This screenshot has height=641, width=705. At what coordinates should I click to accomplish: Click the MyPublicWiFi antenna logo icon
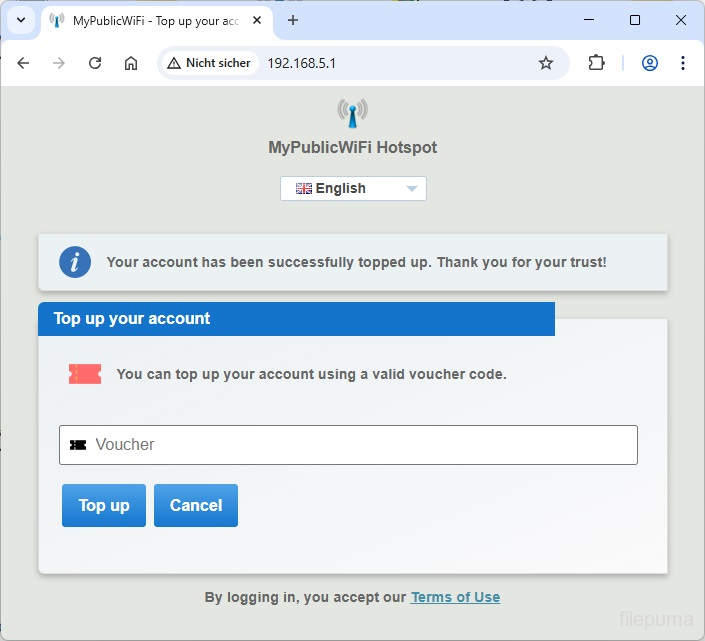352,114
